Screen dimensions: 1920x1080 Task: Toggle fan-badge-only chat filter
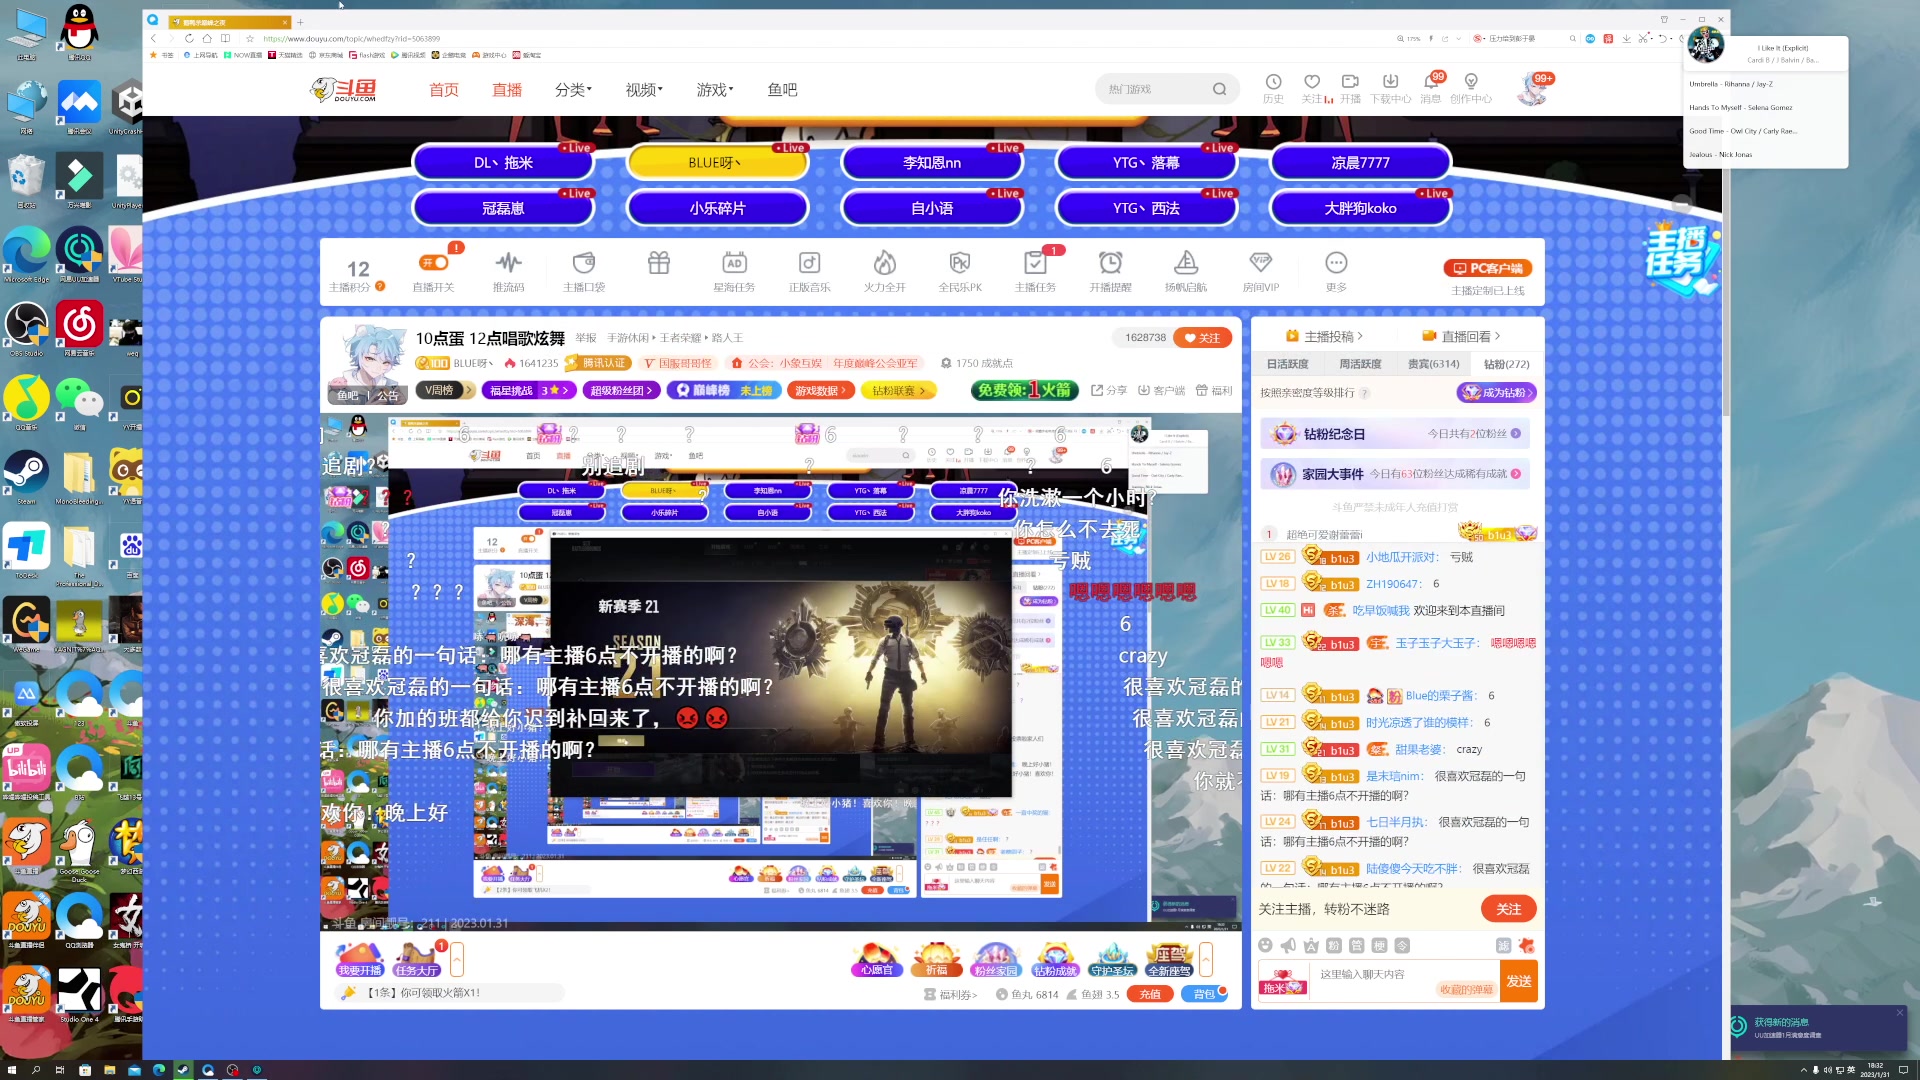click(x=1333, y=945)
